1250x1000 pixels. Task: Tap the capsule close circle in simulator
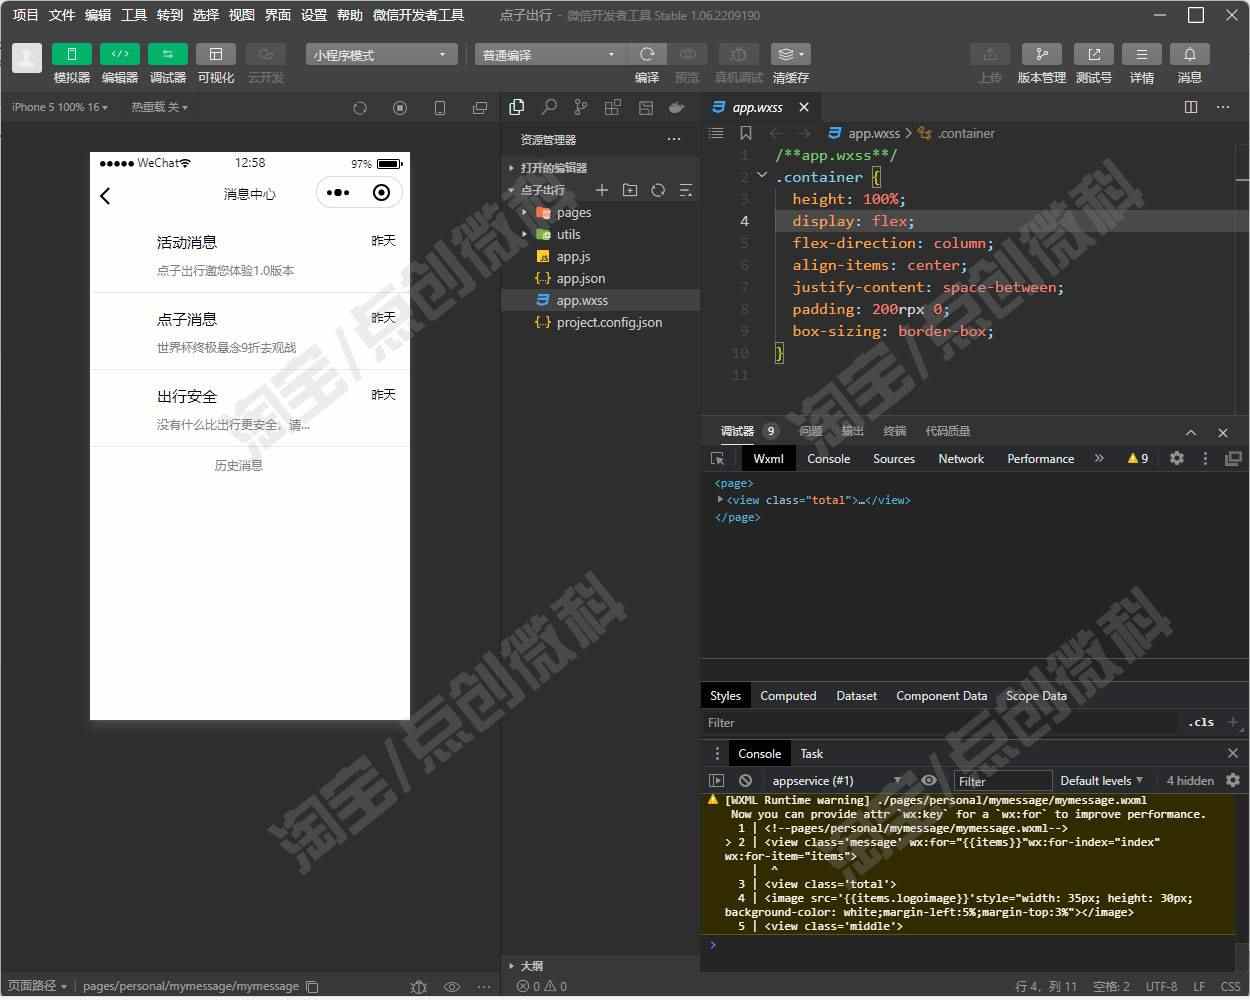point(381,193)
